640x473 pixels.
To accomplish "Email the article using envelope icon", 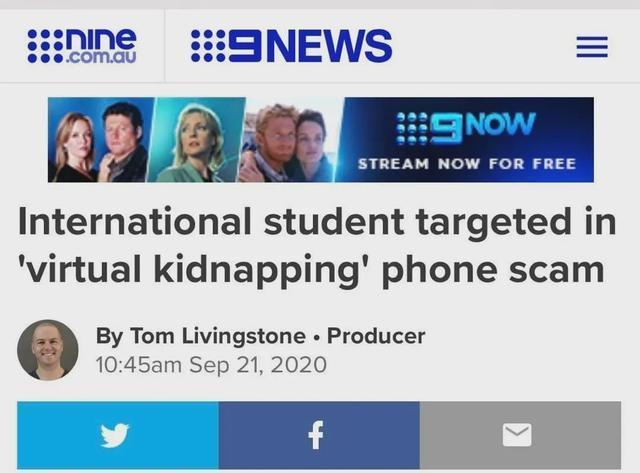I will (517, 435).
